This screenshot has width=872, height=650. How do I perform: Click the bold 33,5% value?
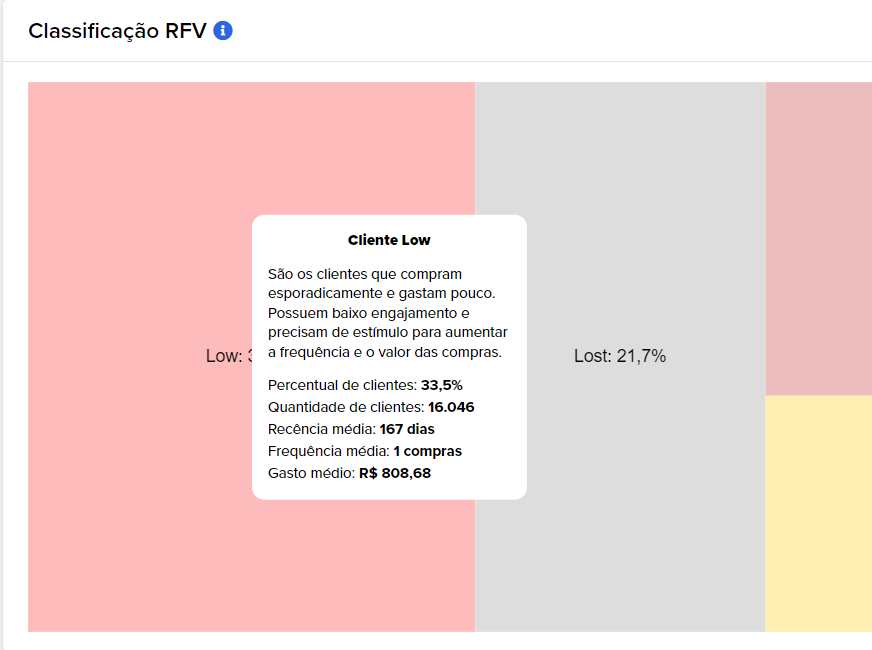click(x=442, y=385)
